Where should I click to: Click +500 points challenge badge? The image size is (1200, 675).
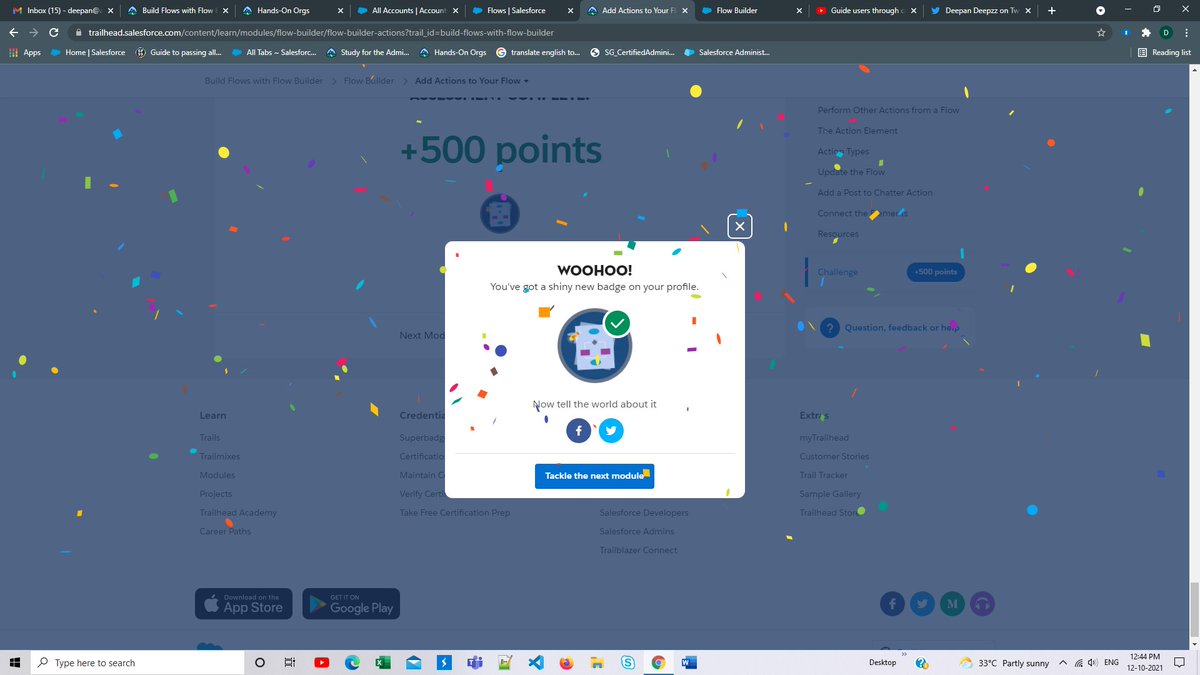[x=936, y=272]
